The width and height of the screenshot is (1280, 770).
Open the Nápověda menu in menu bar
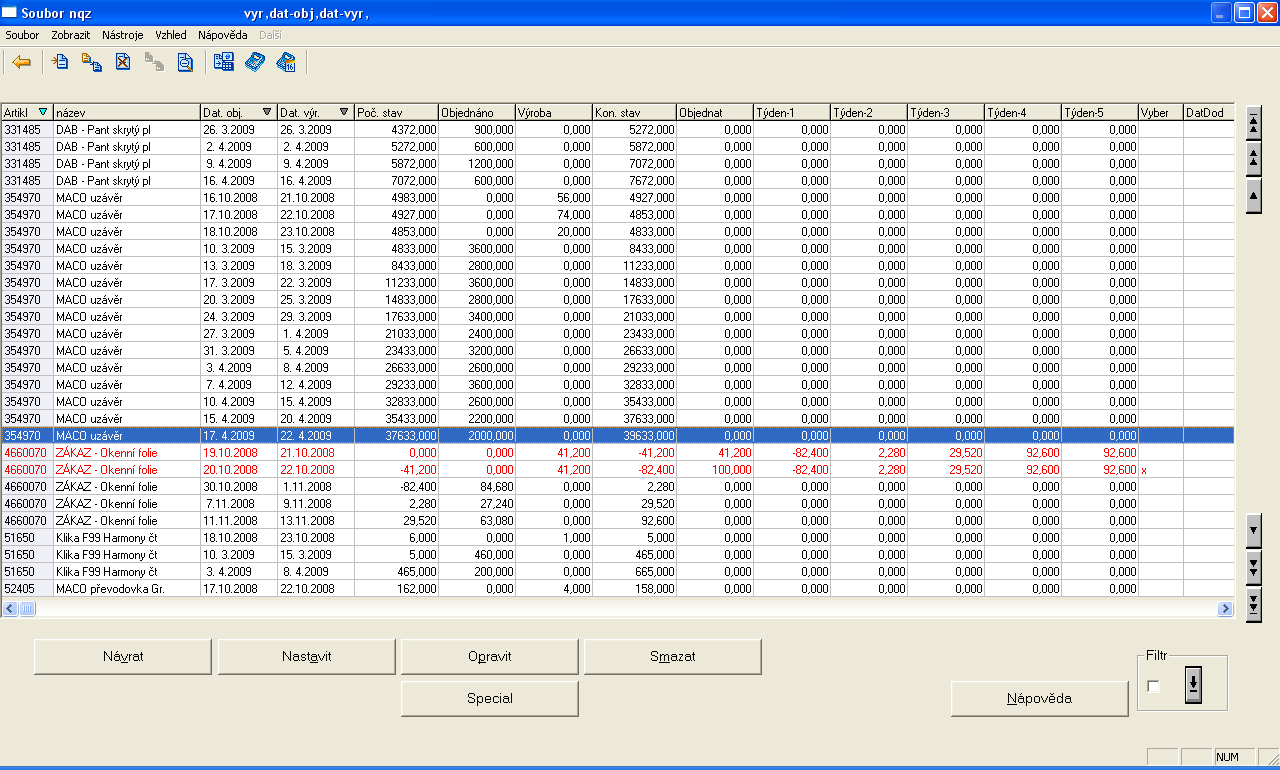[x=222, y=35]
